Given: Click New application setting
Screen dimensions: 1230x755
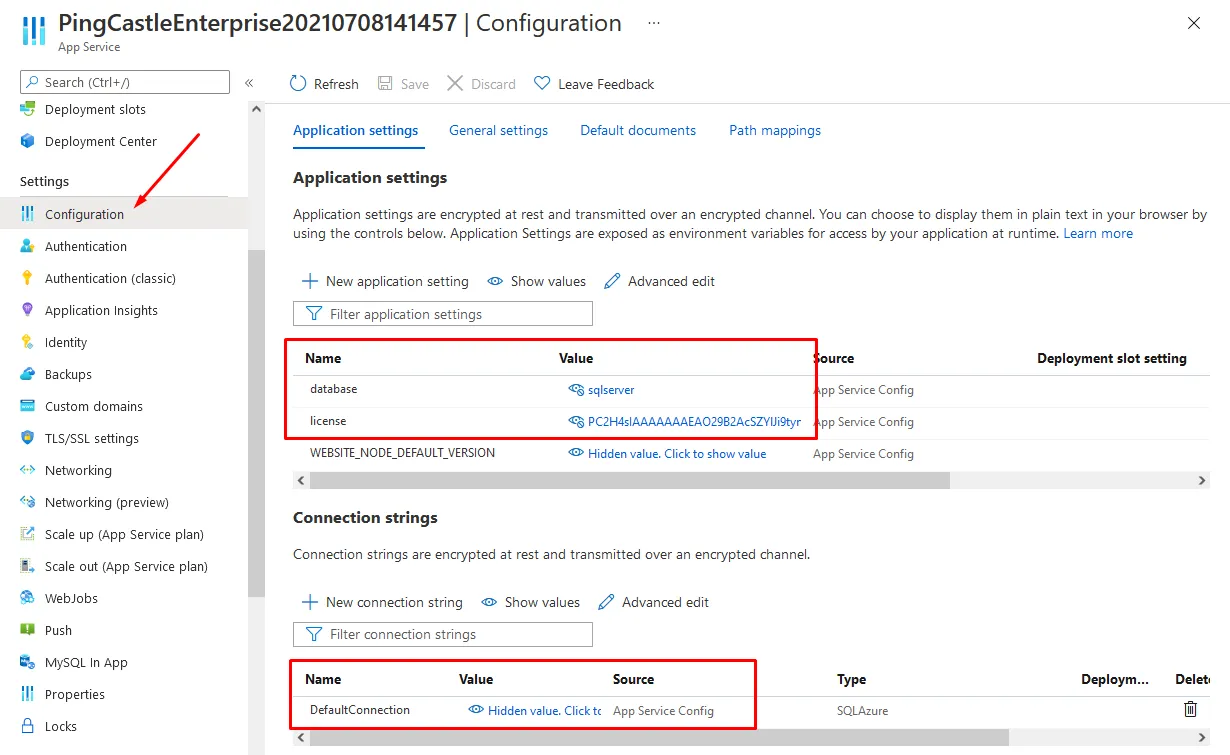Looking at the screenshot, I should [385, 281].
